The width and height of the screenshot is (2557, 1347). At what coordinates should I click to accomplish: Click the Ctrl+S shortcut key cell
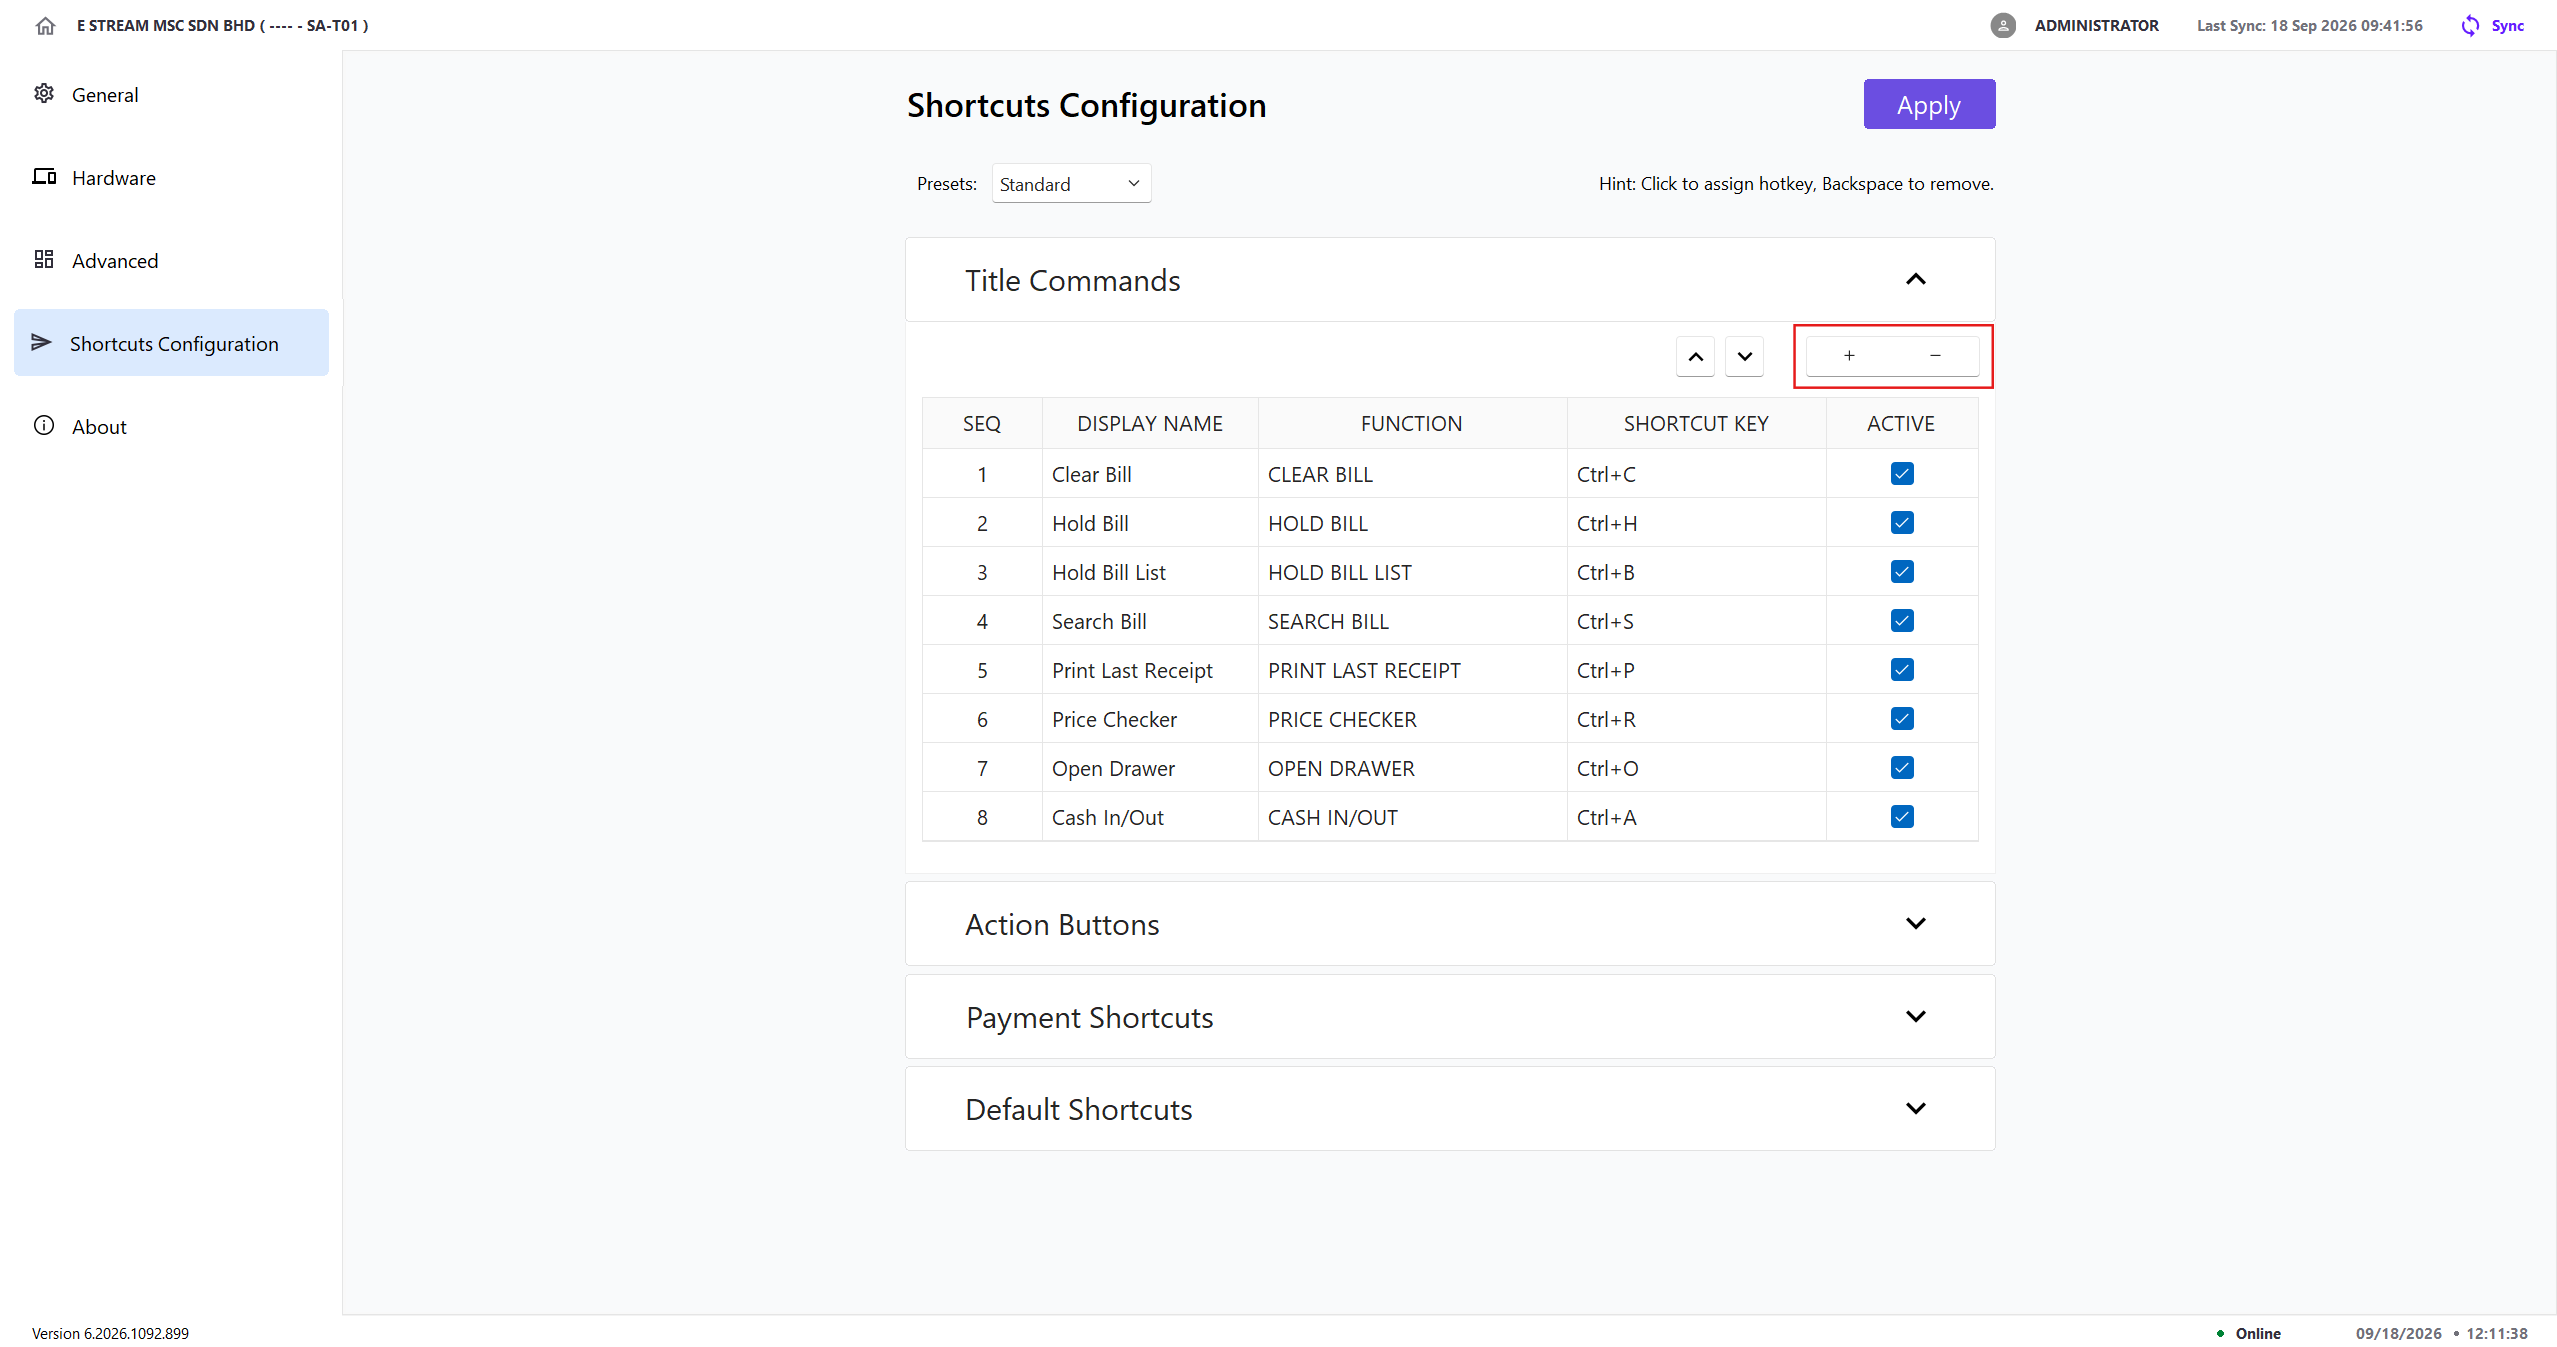tap(1696, 621)
